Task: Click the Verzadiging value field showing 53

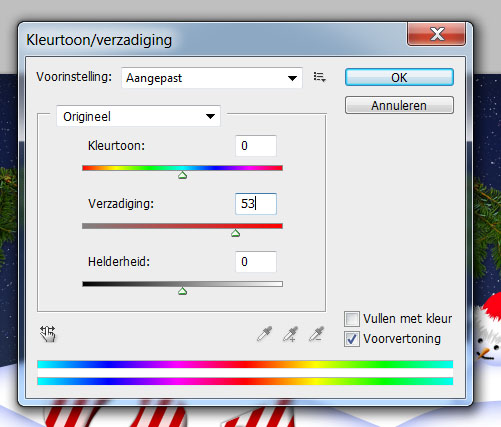Action: (x=256, y=204)
